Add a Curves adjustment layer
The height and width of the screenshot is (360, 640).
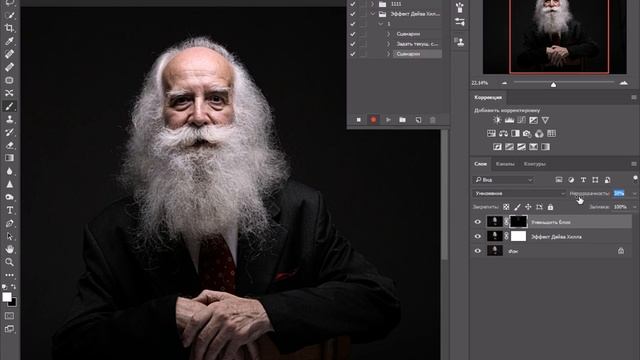tap(521, 120)
